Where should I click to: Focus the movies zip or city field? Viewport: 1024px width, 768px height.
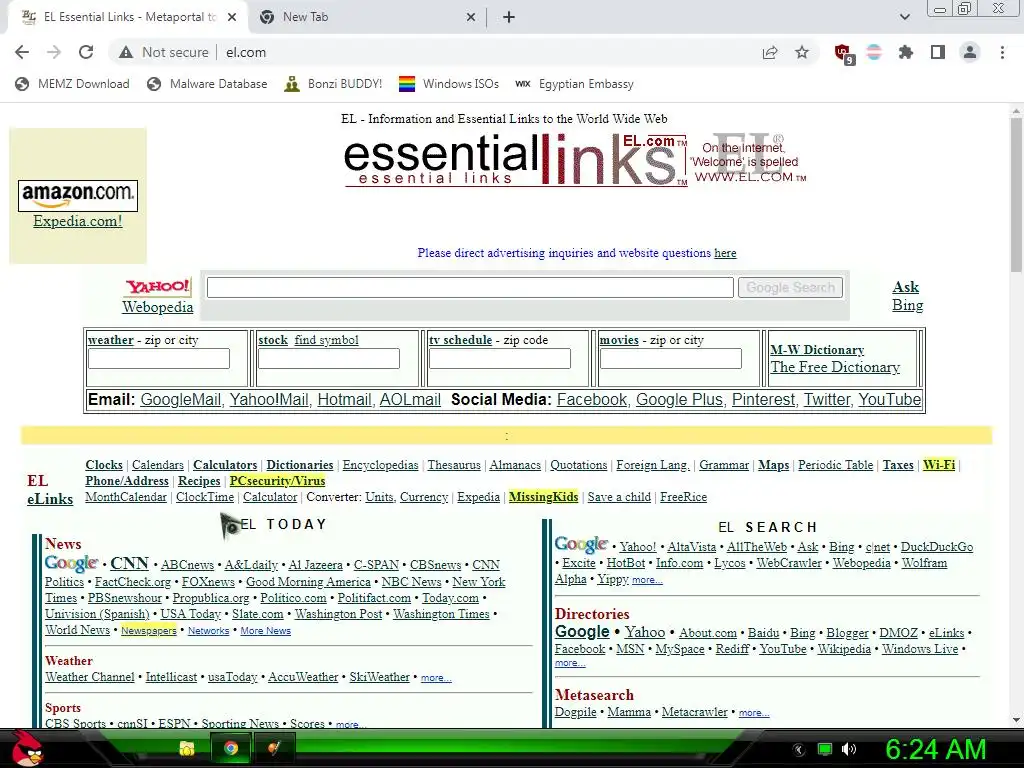pyautogui.click(x=671, y=359)
